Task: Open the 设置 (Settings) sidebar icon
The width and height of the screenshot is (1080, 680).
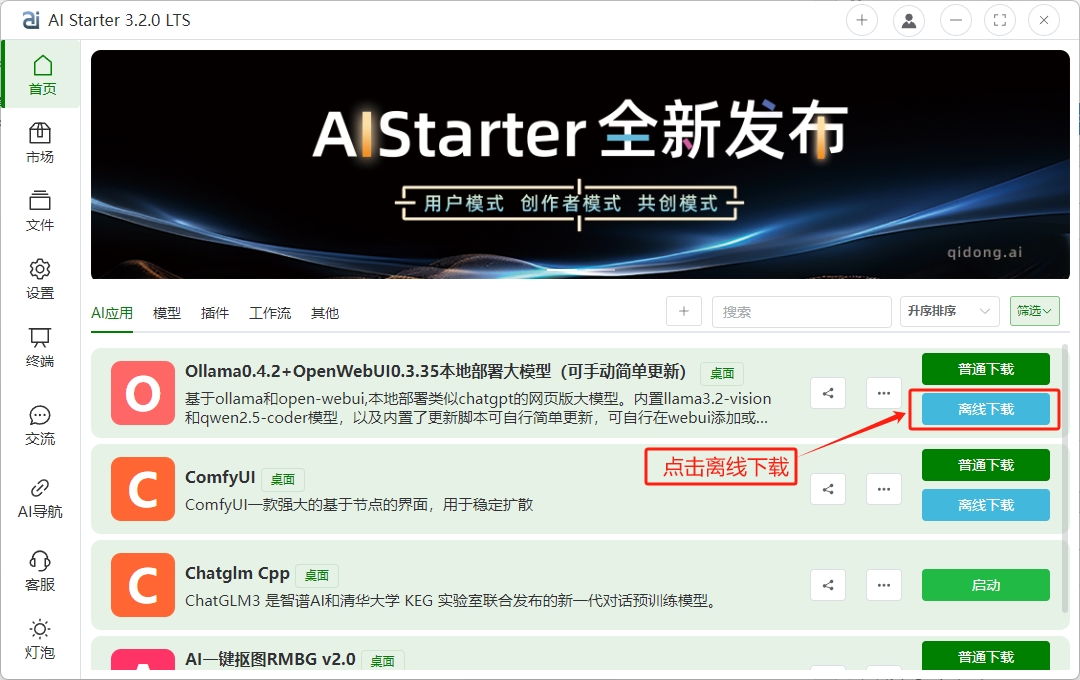Action: coord(40,278)
